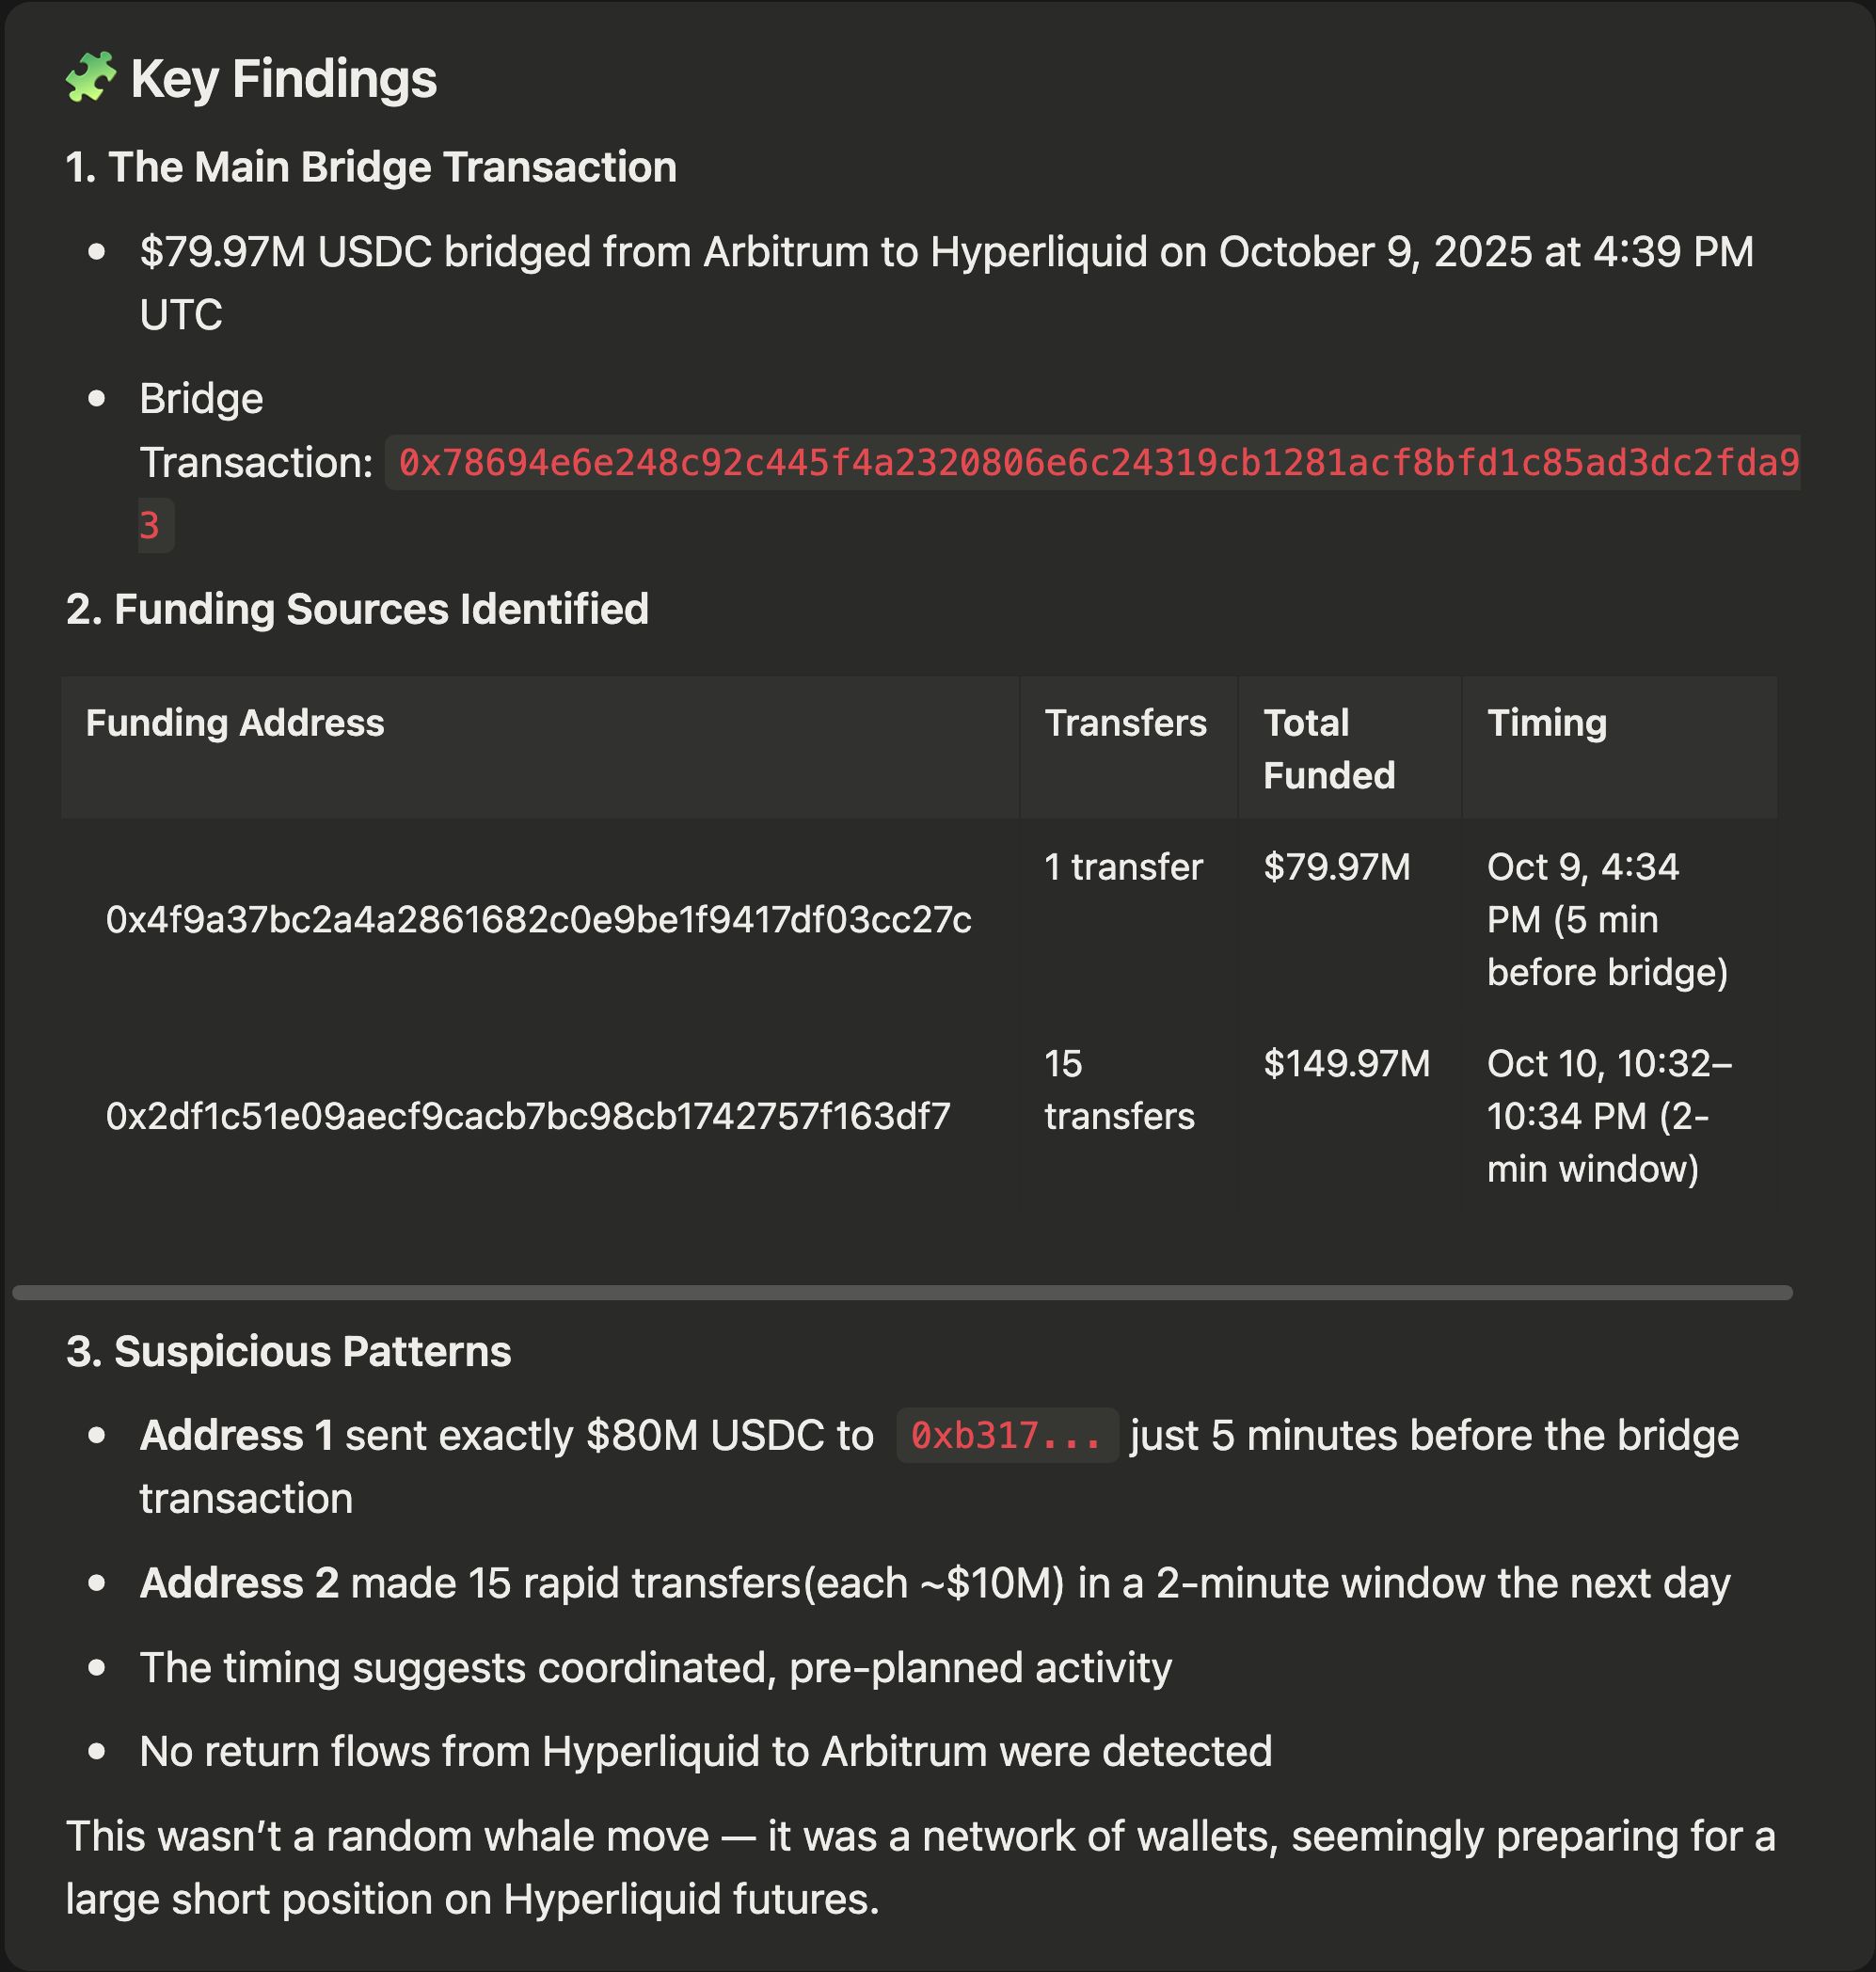The width and height of the screenshot is (1876, 1972).
Task: Click the Transfers column header
Action: click(1125, 723)
